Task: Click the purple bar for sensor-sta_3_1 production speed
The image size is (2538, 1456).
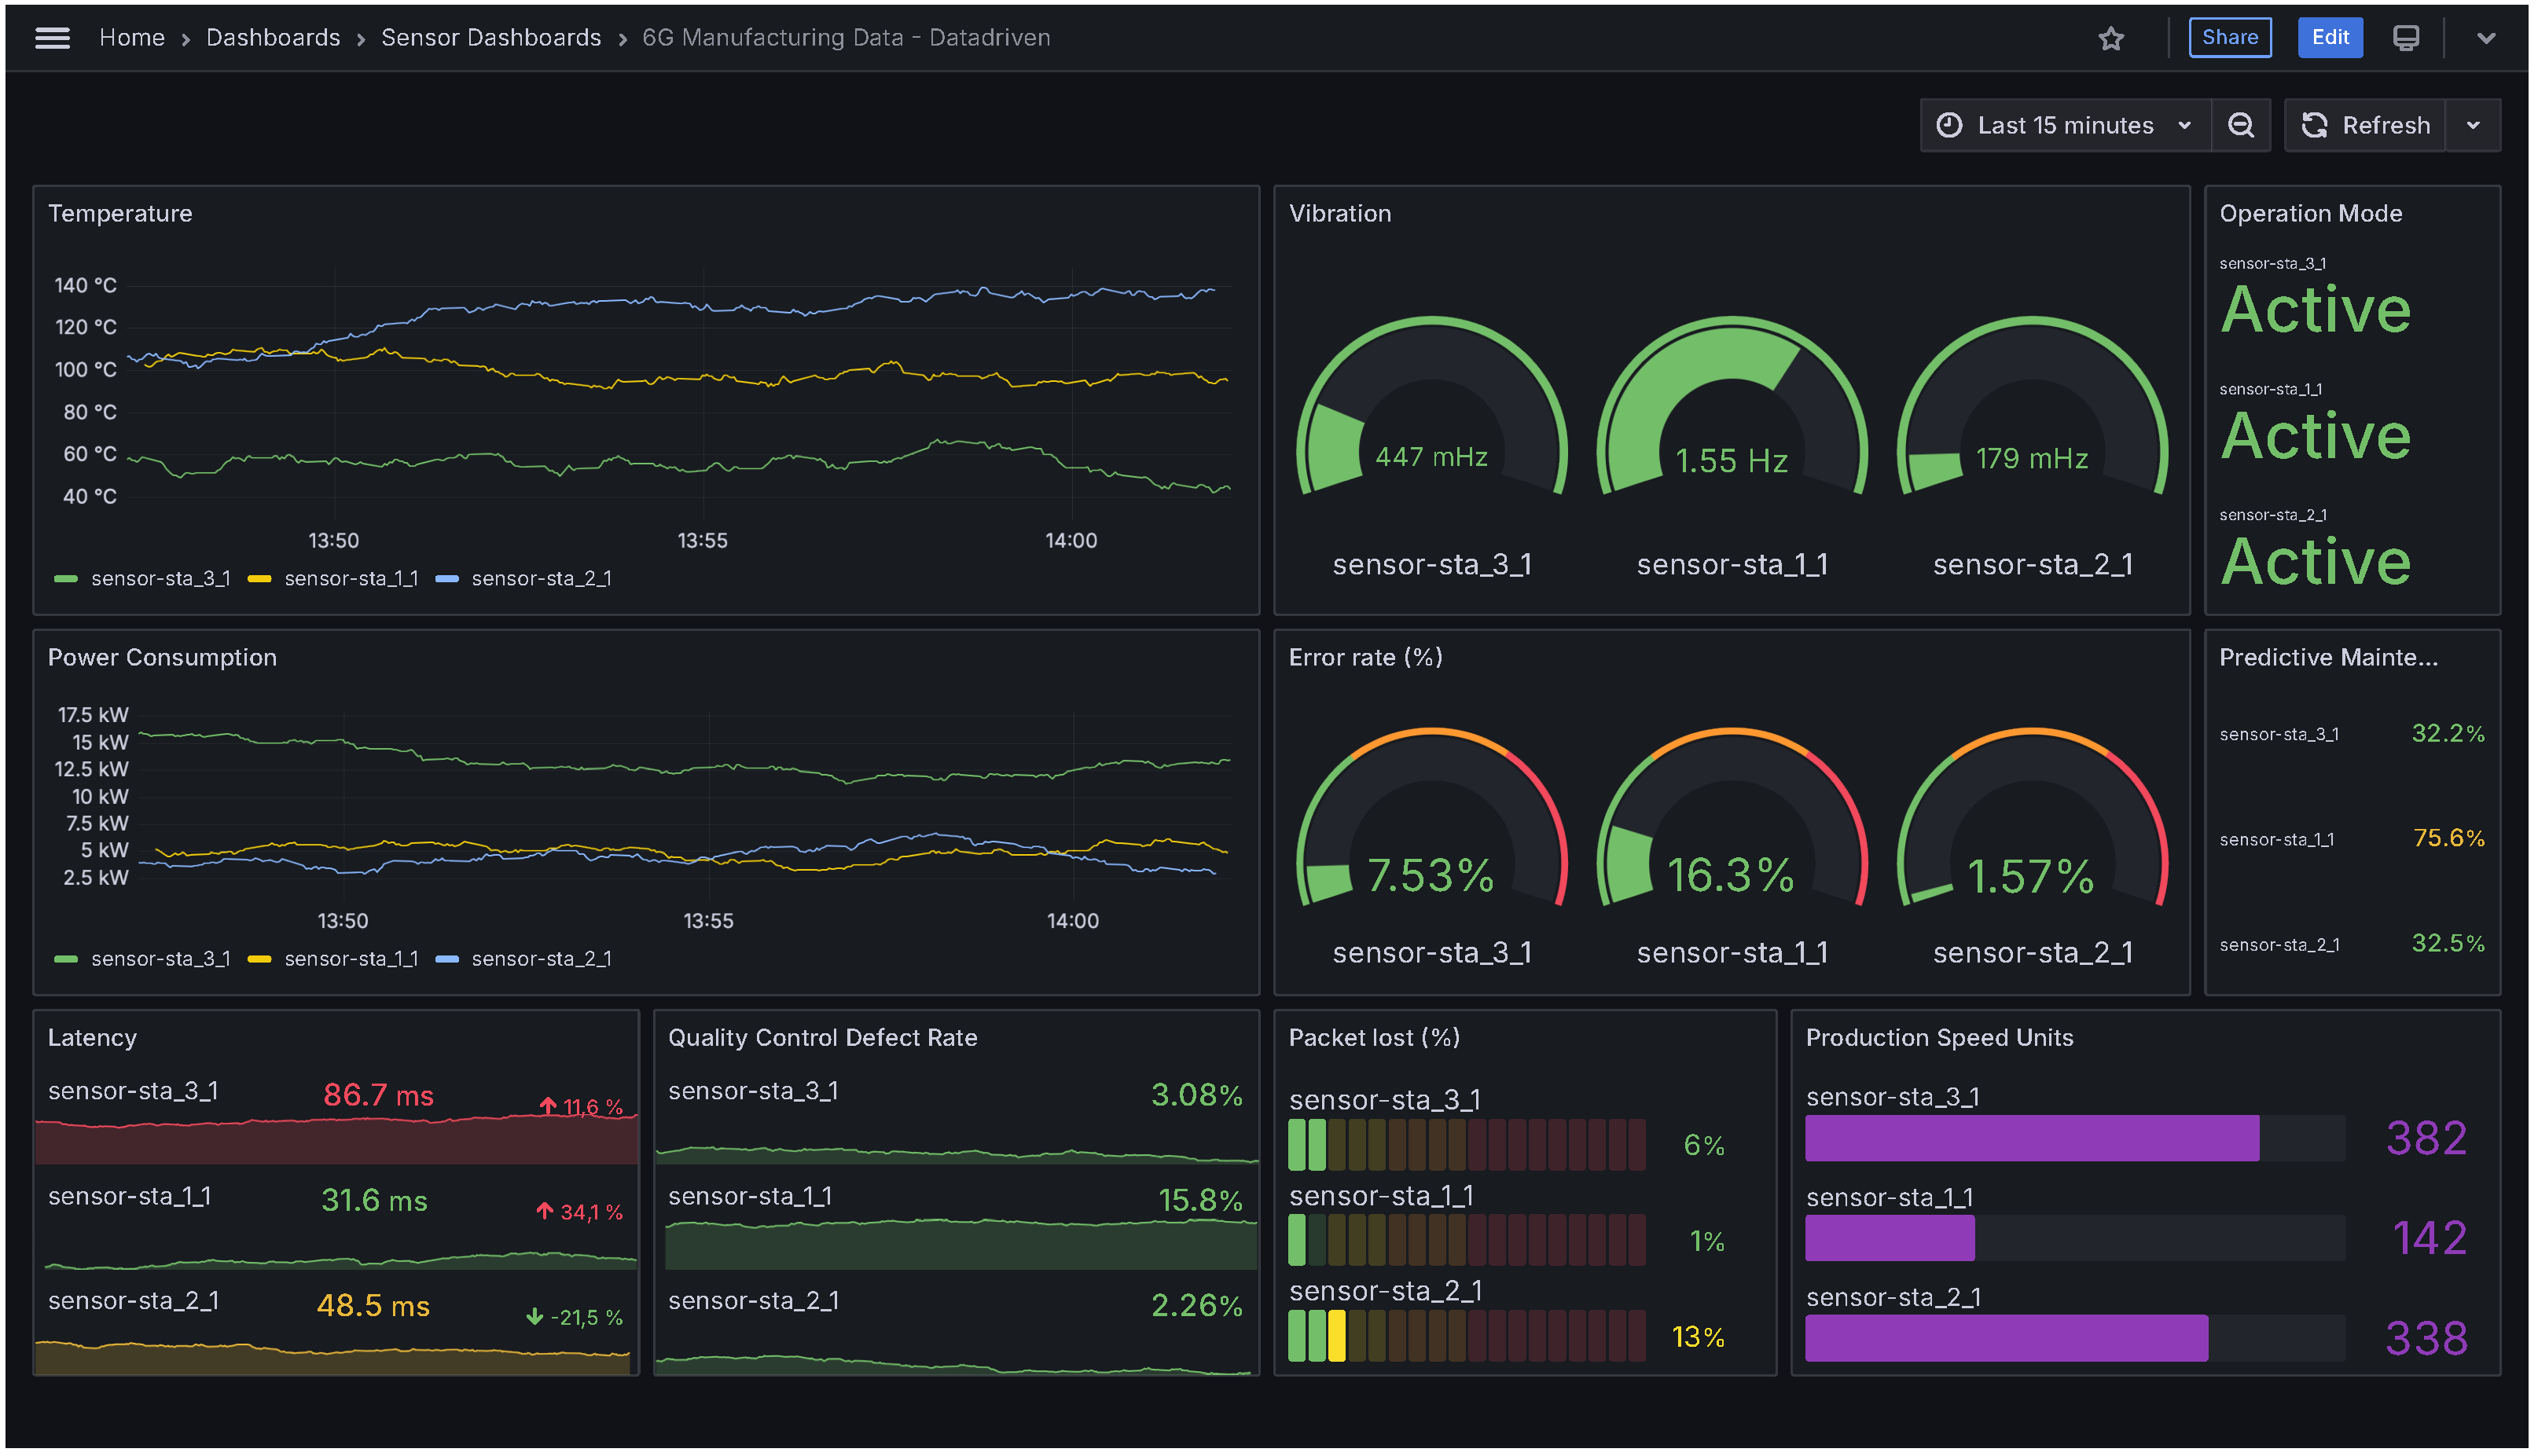Action: 2030,1138
